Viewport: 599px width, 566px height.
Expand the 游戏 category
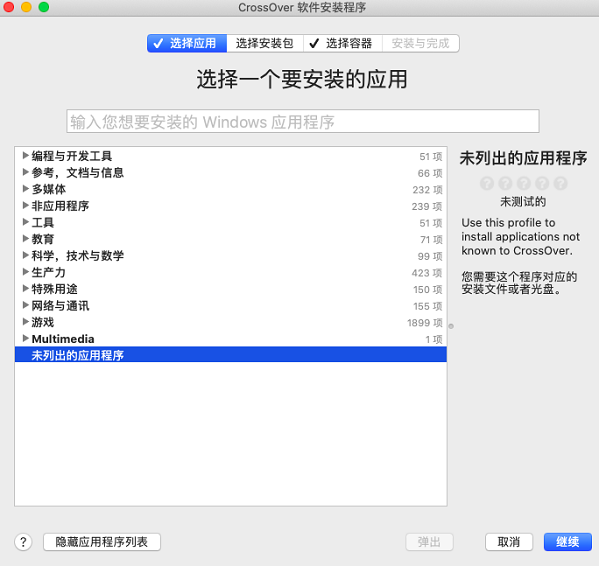click(26, 322)
